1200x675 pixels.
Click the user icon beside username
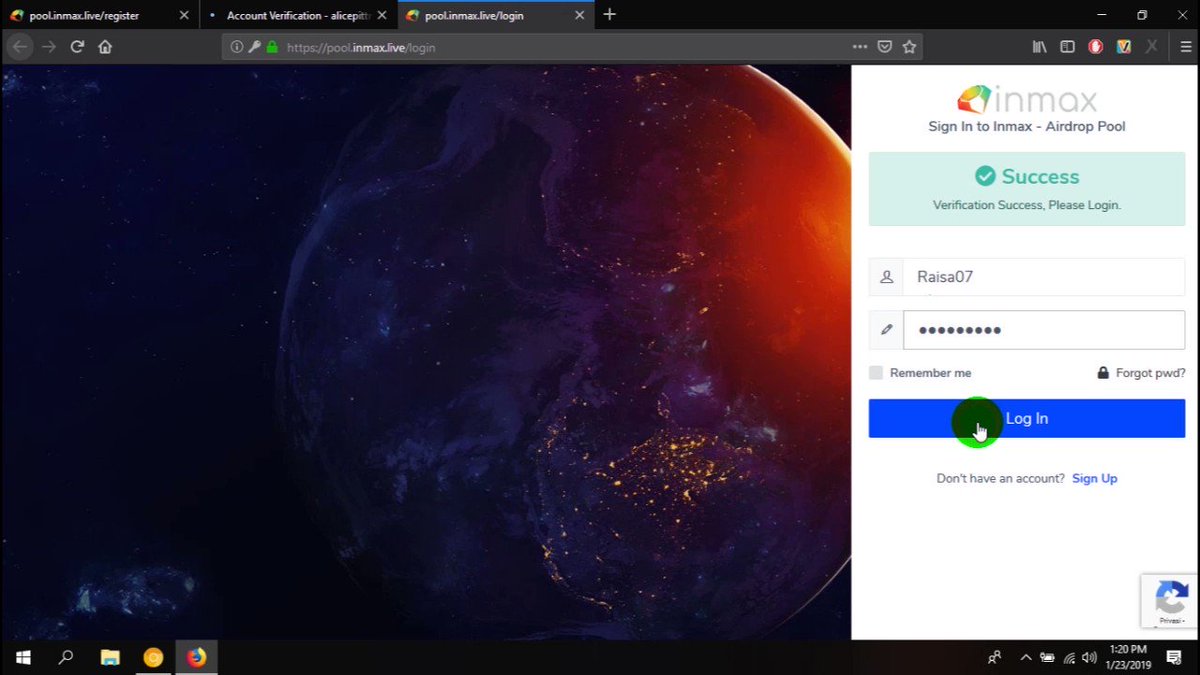pyautogui.click(x=886, y=277)
